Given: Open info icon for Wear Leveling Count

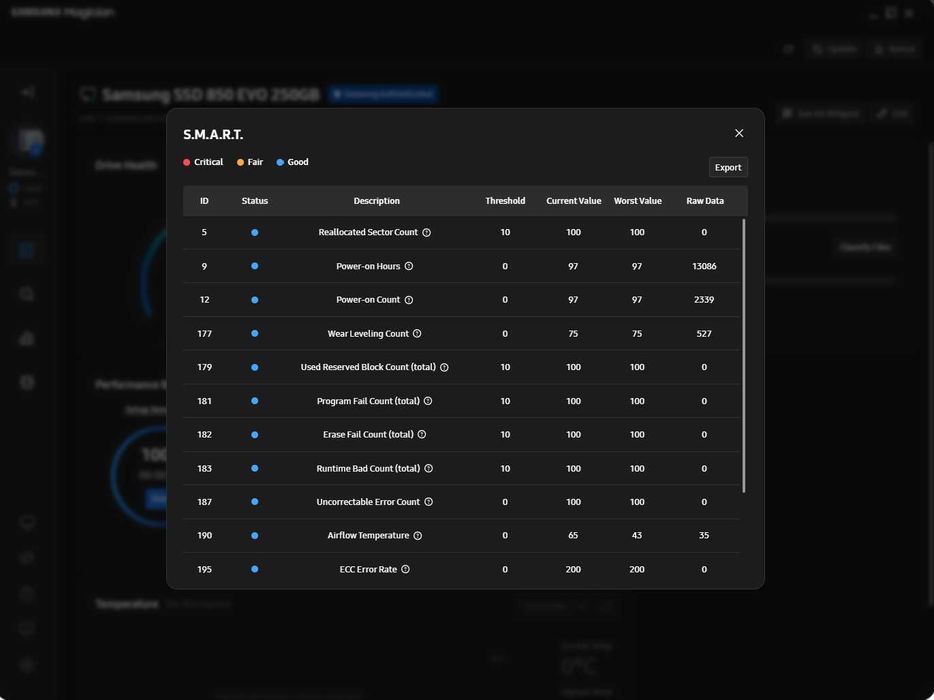Looking at the screenshot, I should (x=417, y=334).
